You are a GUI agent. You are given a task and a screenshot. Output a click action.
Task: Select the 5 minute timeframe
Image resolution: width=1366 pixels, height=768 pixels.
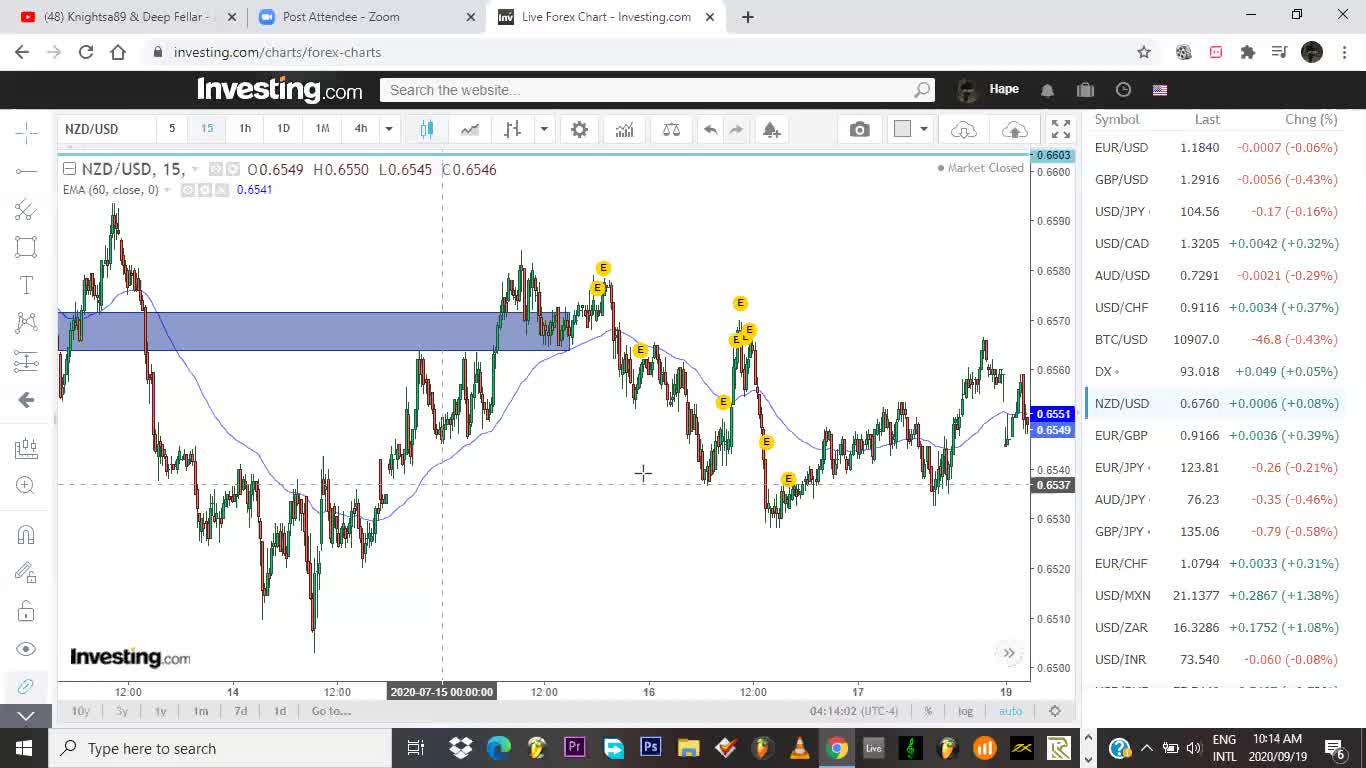[x=171, y=128]
